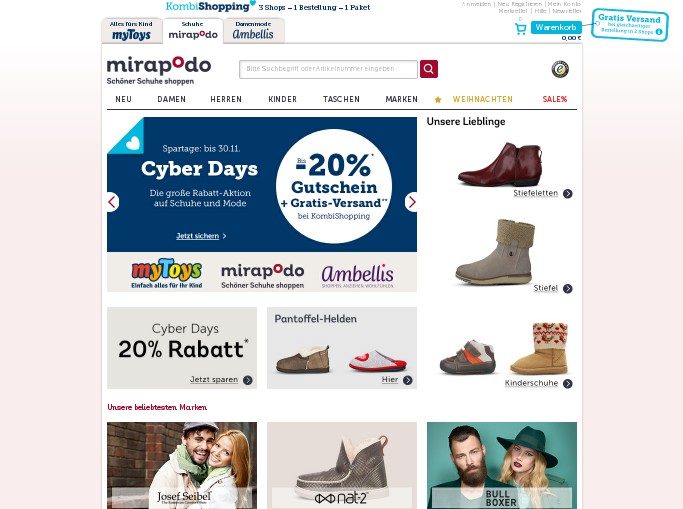Switch to the myToys shop tab
Viewport: 683px width, 509px height.
[x=132, y=30]
